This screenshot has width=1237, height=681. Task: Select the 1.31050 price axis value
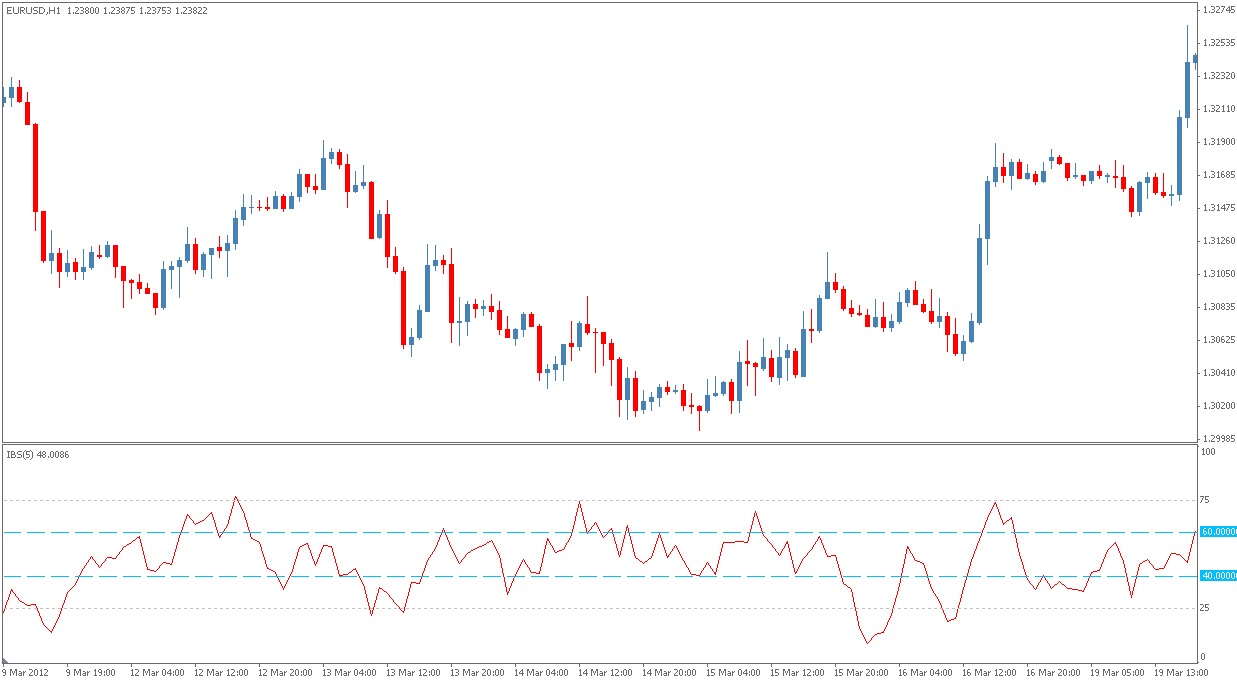[1219, 273]
